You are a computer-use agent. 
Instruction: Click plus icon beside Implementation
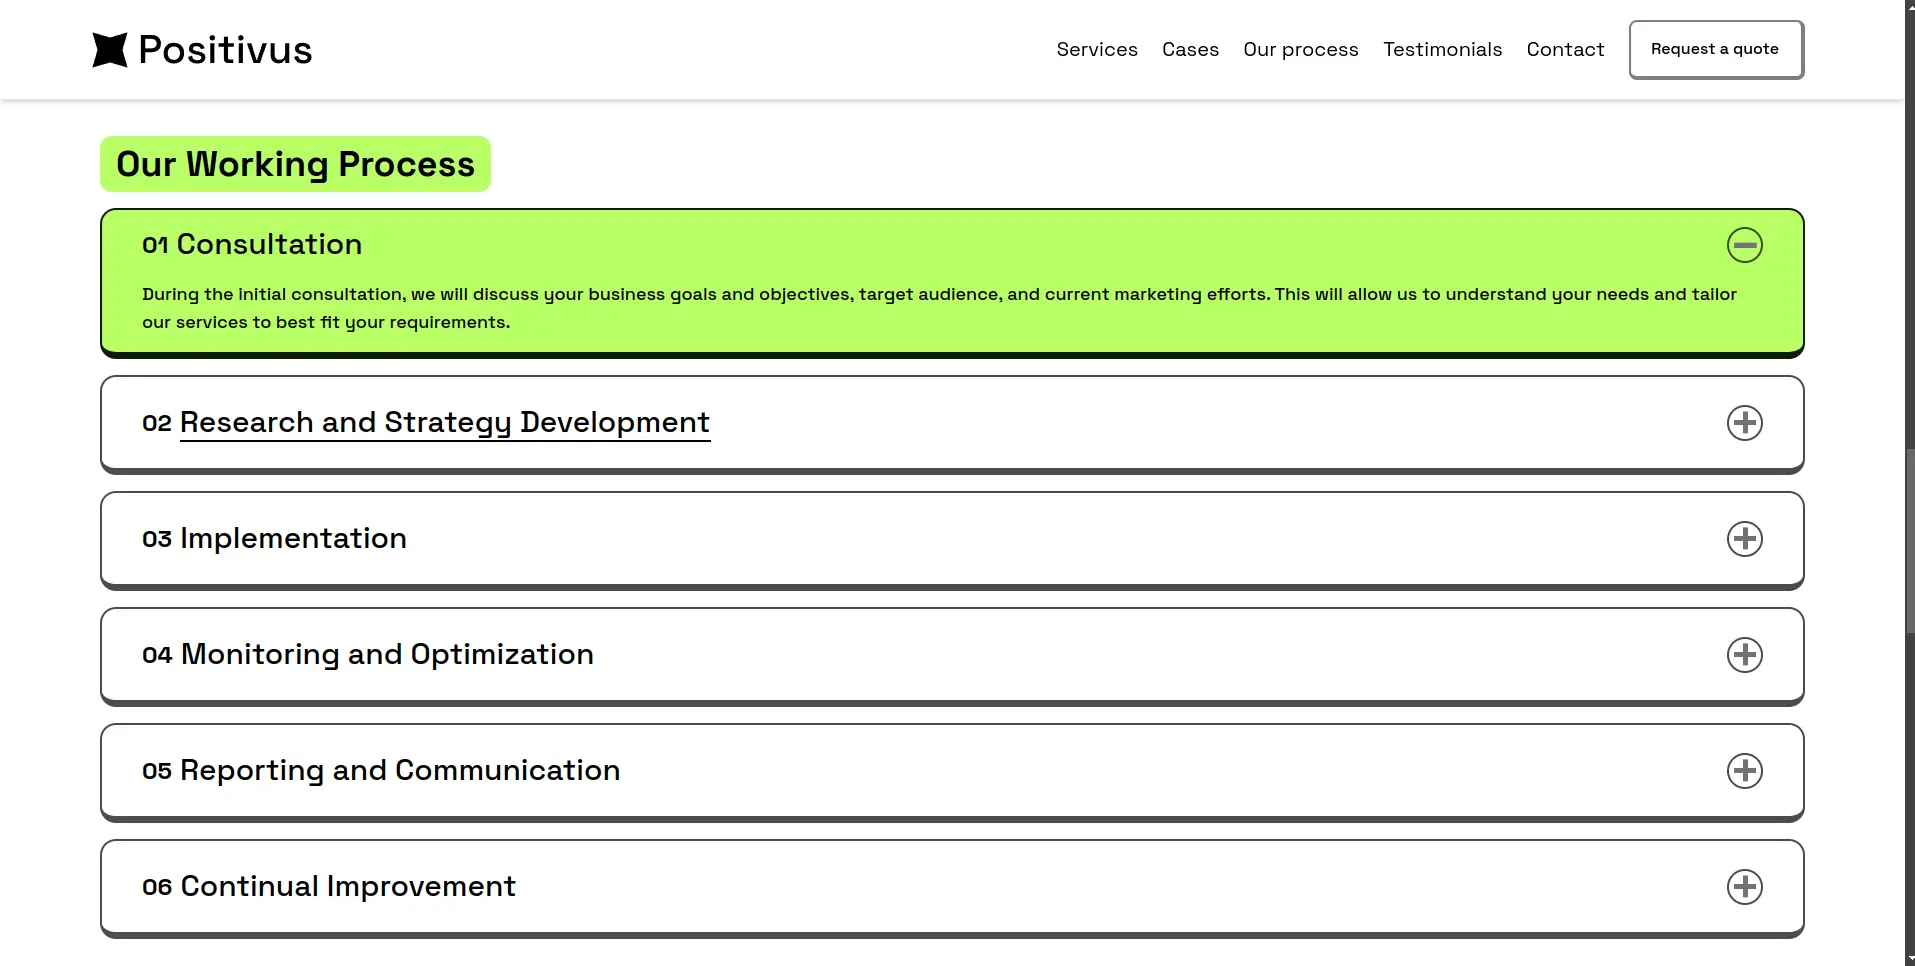coord(1744,539)
